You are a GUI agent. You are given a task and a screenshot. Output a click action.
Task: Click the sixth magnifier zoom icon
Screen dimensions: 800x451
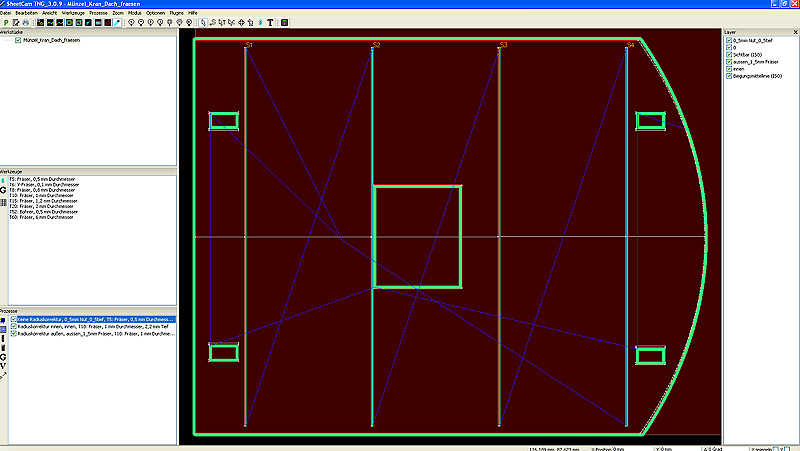(180, 22)
